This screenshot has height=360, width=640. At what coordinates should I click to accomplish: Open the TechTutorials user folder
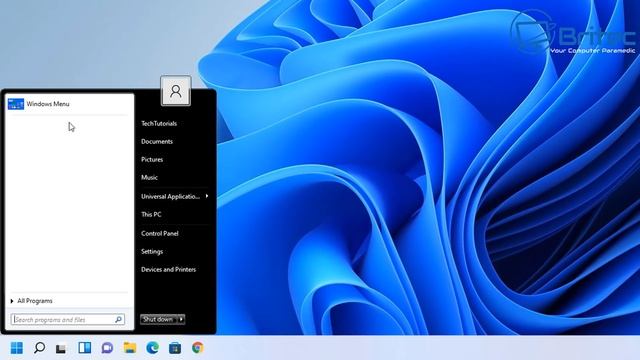[159, 123]
